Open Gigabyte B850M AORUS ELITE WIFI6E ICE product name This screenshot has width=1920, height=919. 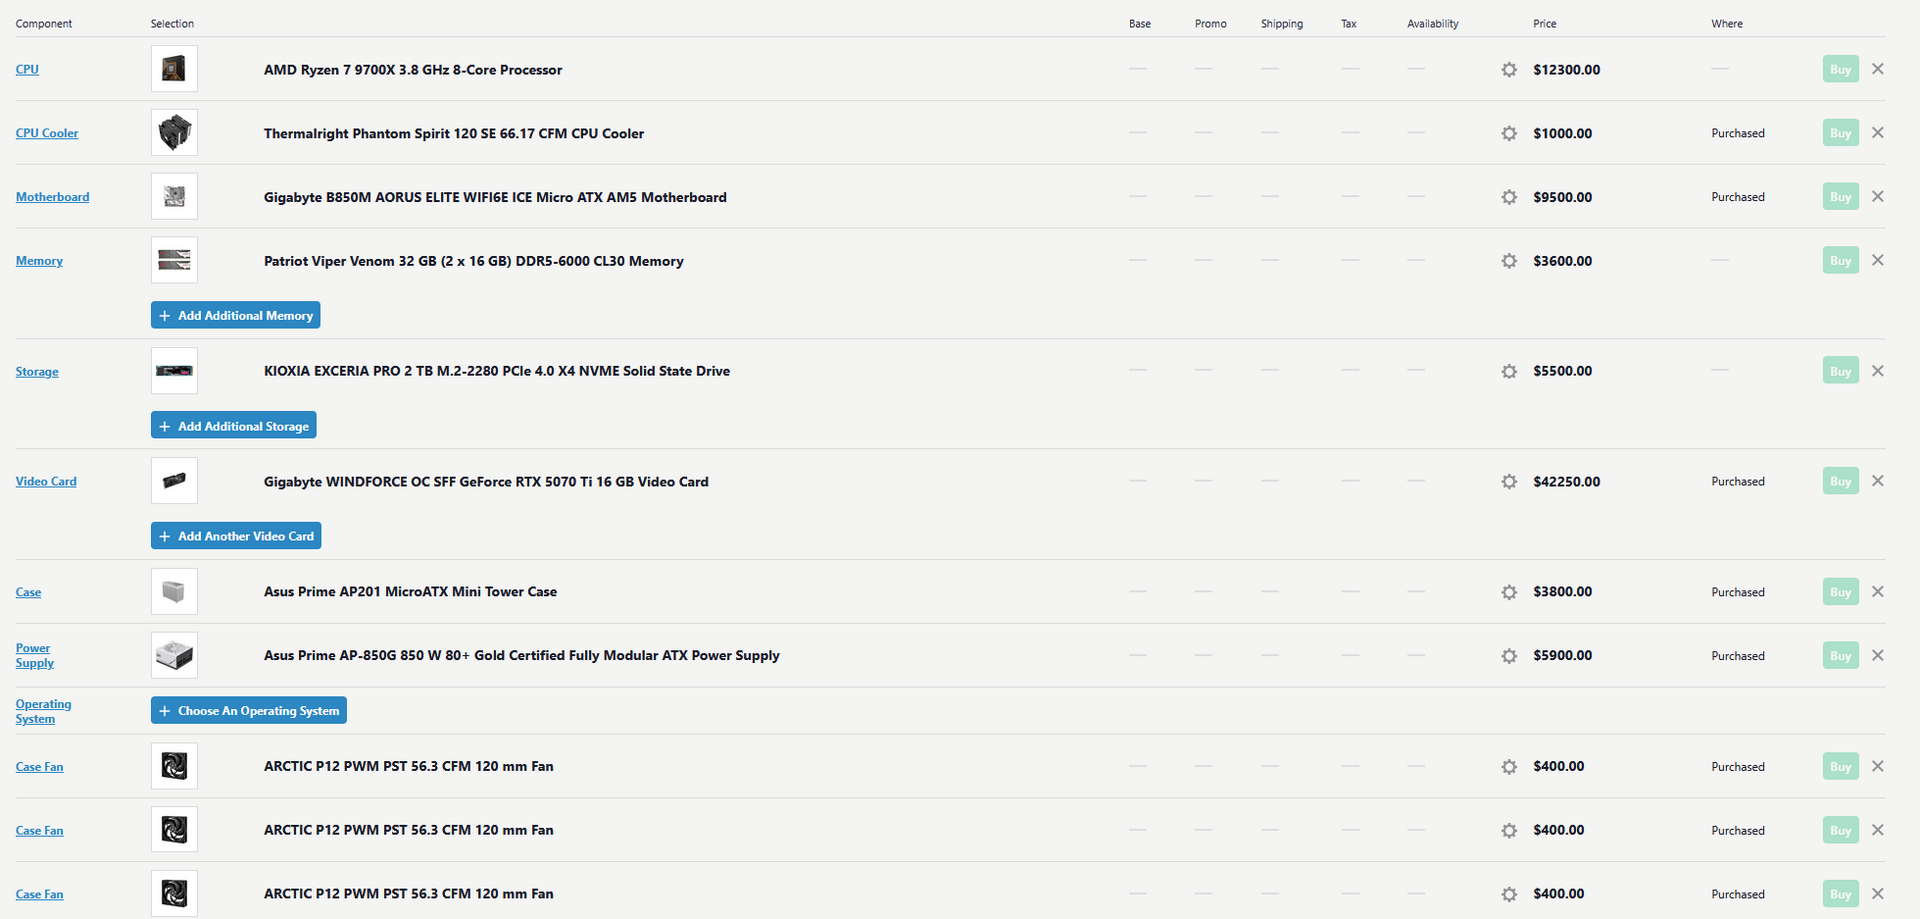495,197
